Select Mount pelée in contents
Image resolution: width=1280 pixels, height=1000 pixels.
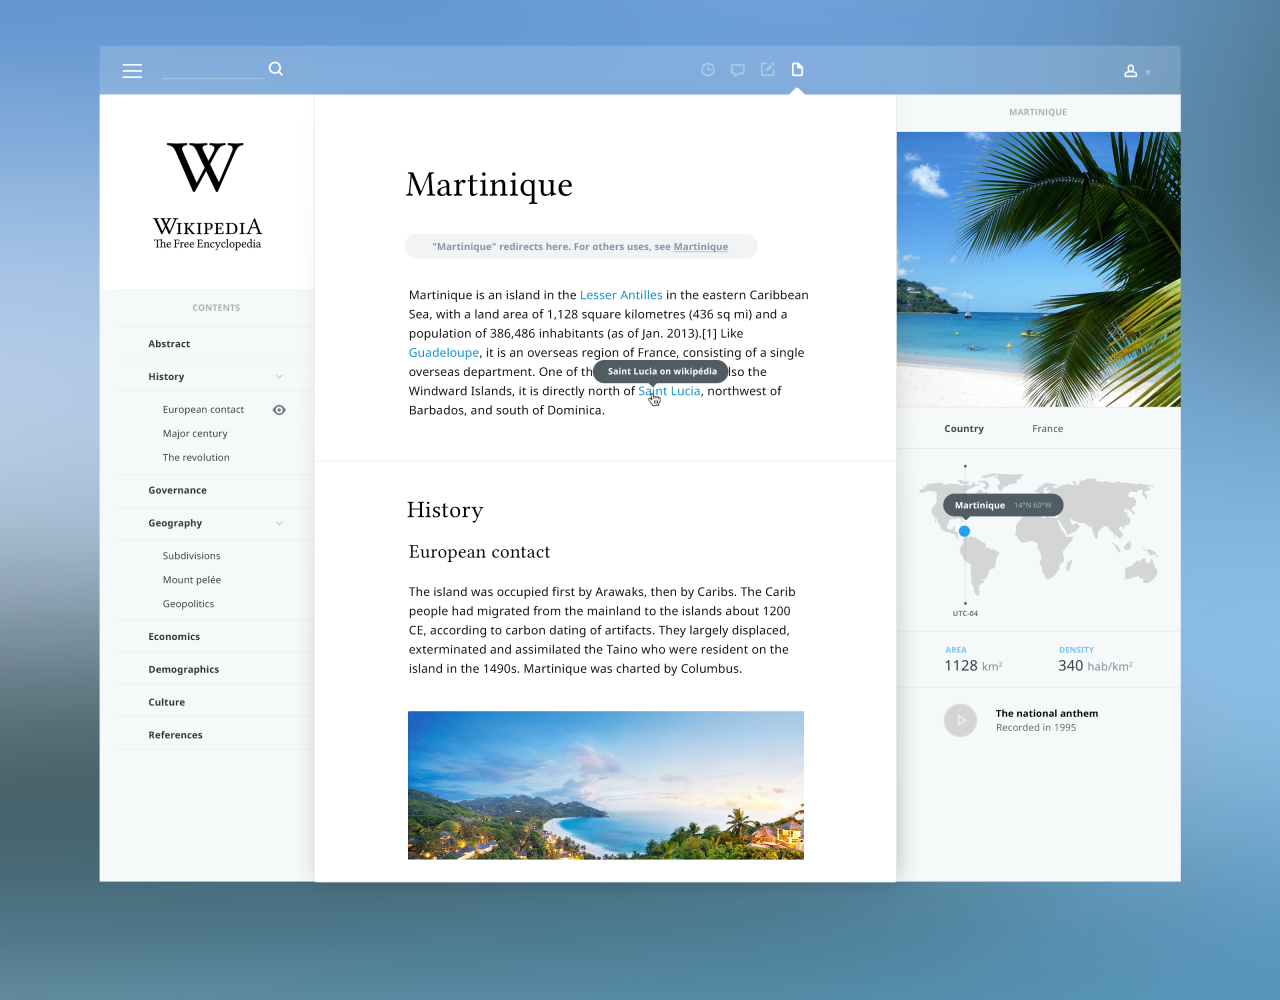pyautogui.click(x=192, y=580)
